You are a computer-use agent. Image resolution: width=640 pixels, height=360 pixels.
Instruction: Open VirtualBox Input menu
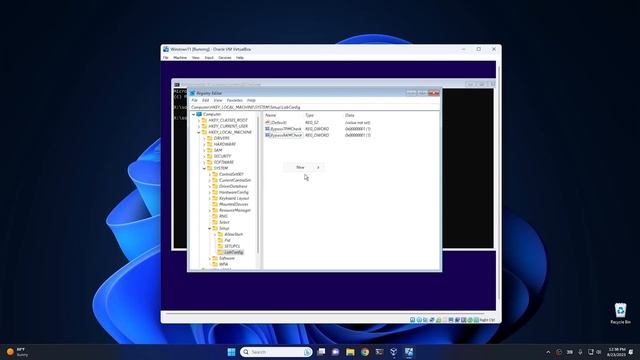pyautogui.click(x=209, y=58)
